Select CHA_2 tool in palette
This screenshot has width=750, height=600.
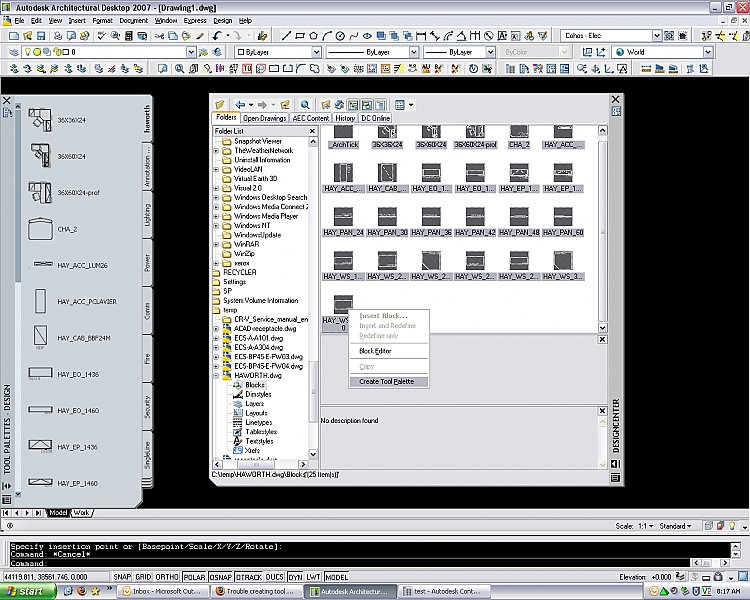[53, 229]
